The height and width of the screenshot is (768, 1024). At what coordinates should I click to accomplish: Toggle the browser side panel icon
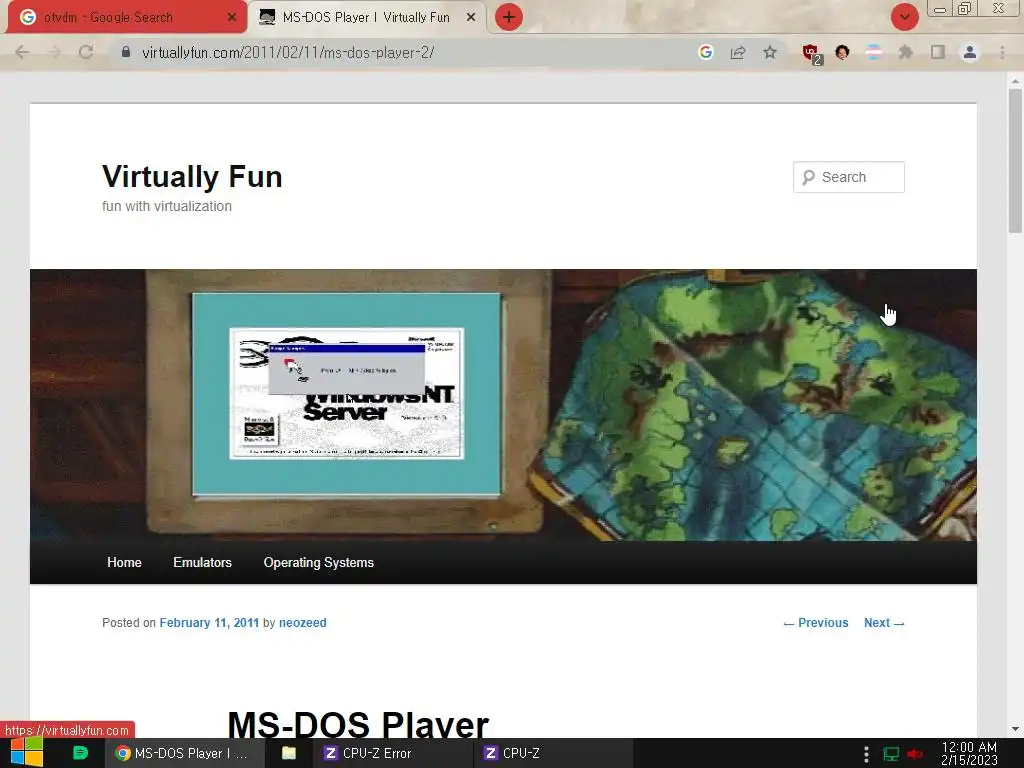click(938, 52)
